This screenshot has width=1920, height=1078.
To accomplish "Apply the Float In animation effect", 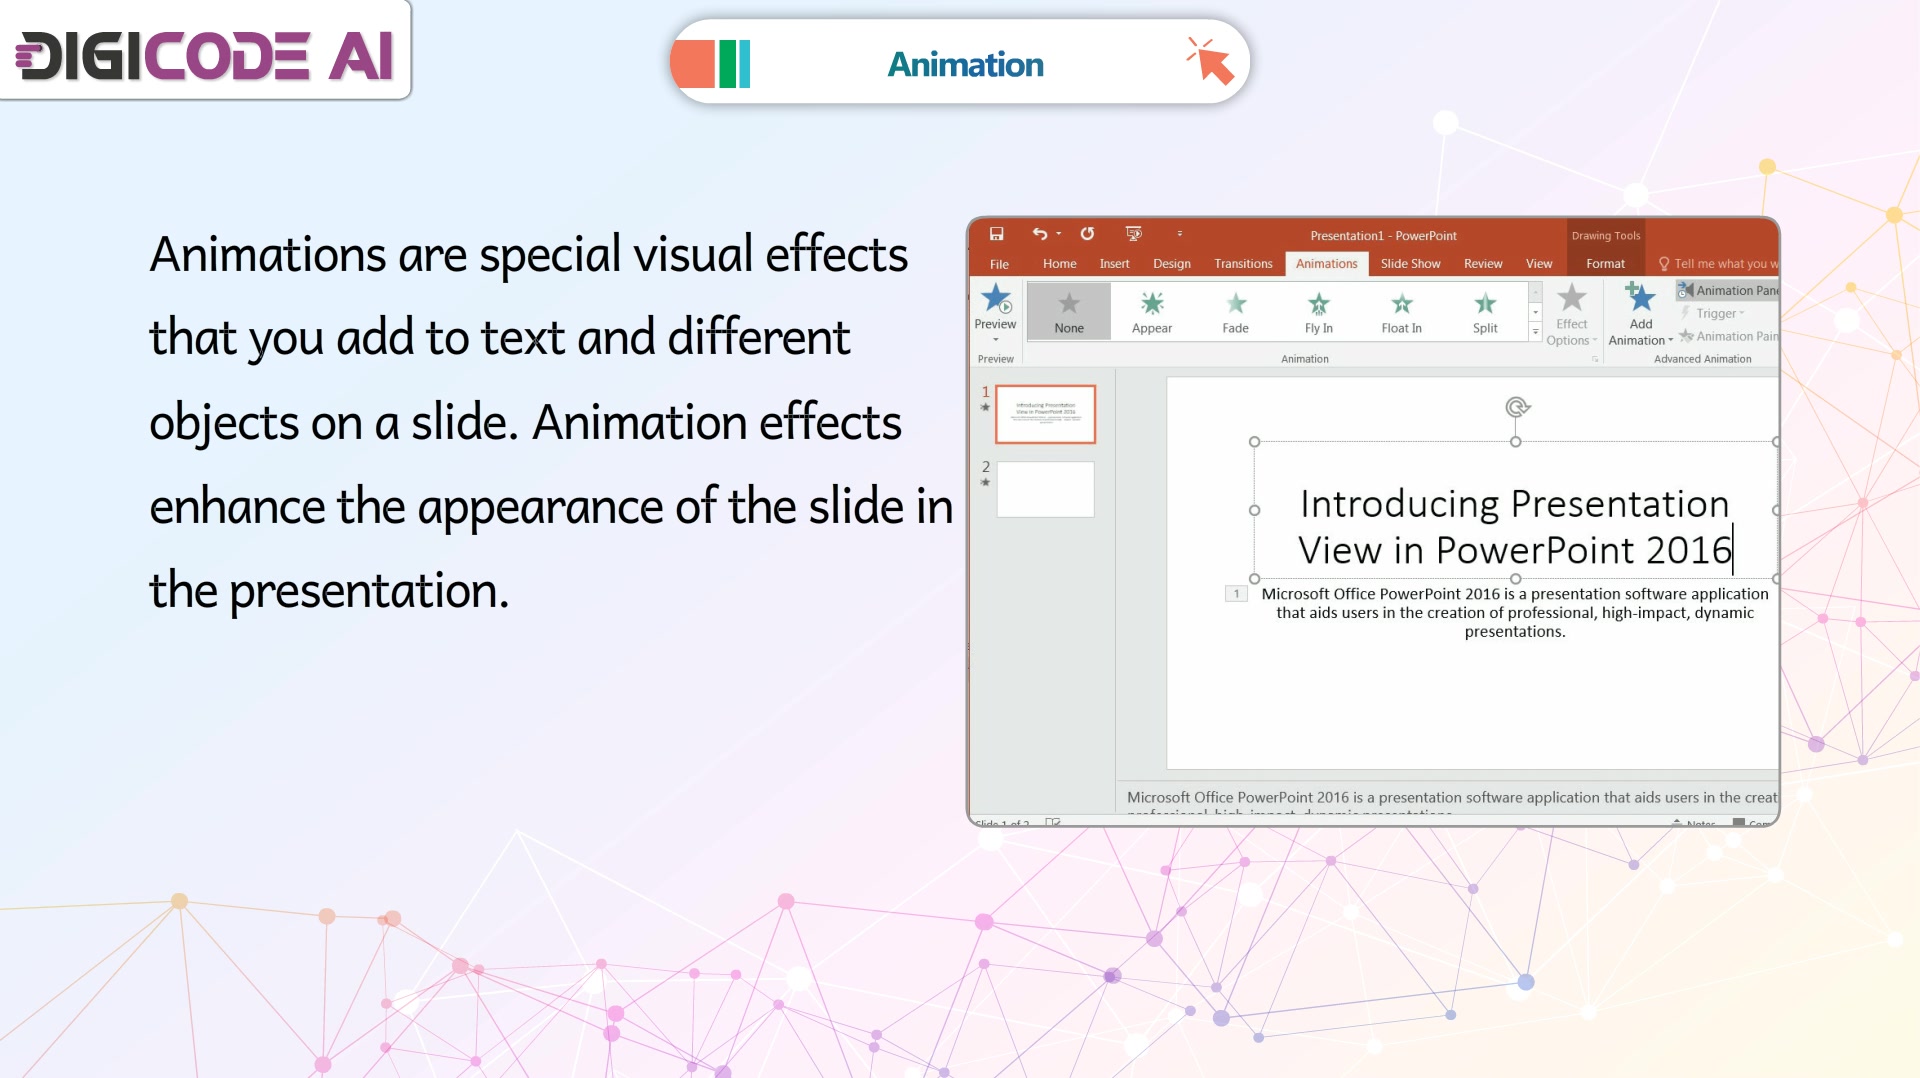I will point(1402,312).
